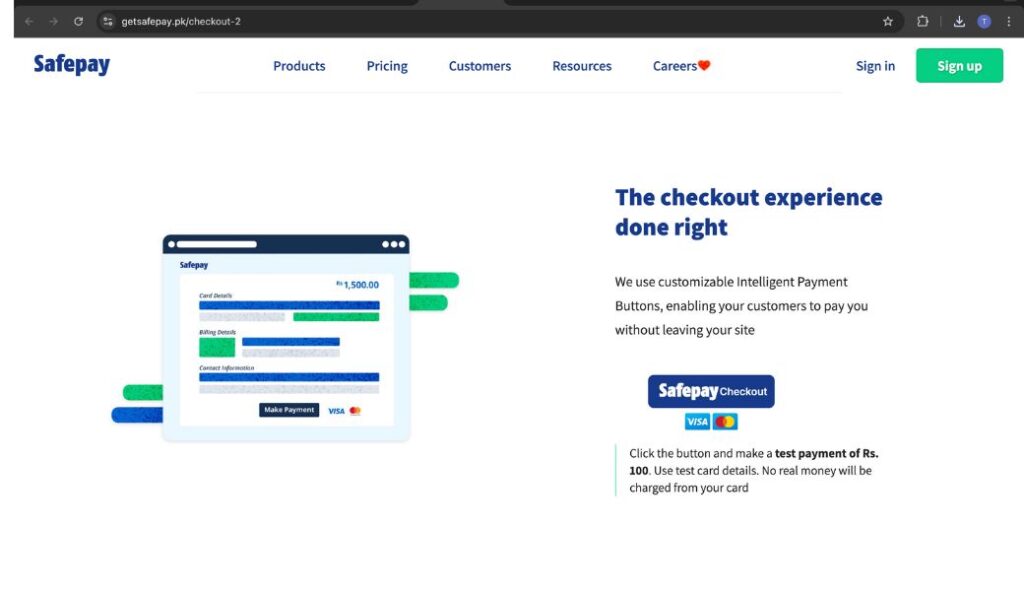The width and height of the screenshot is (1024, 591).
Task: Open browser downloads icon
Action: point(959,22)
